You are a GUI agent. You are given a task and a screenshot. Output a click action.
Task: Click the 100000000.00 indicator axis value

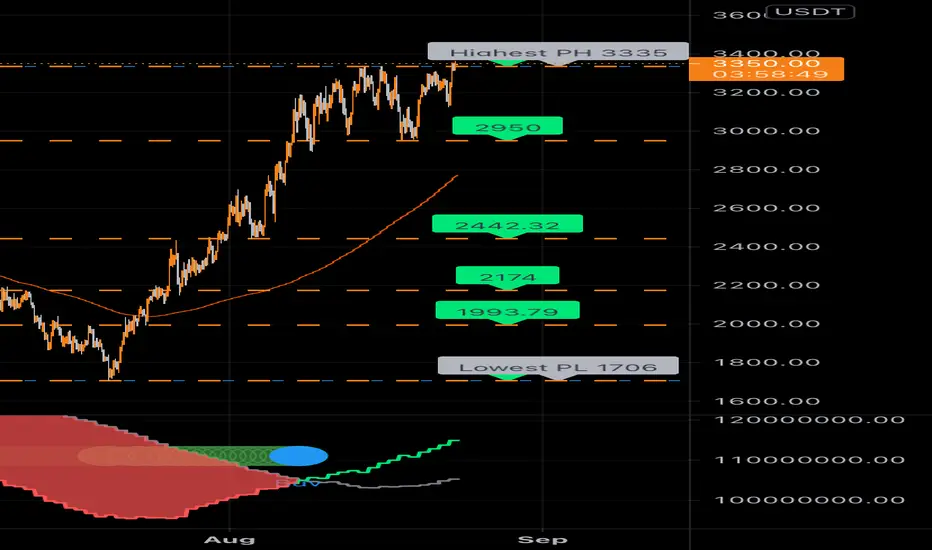tap(809, 500)
